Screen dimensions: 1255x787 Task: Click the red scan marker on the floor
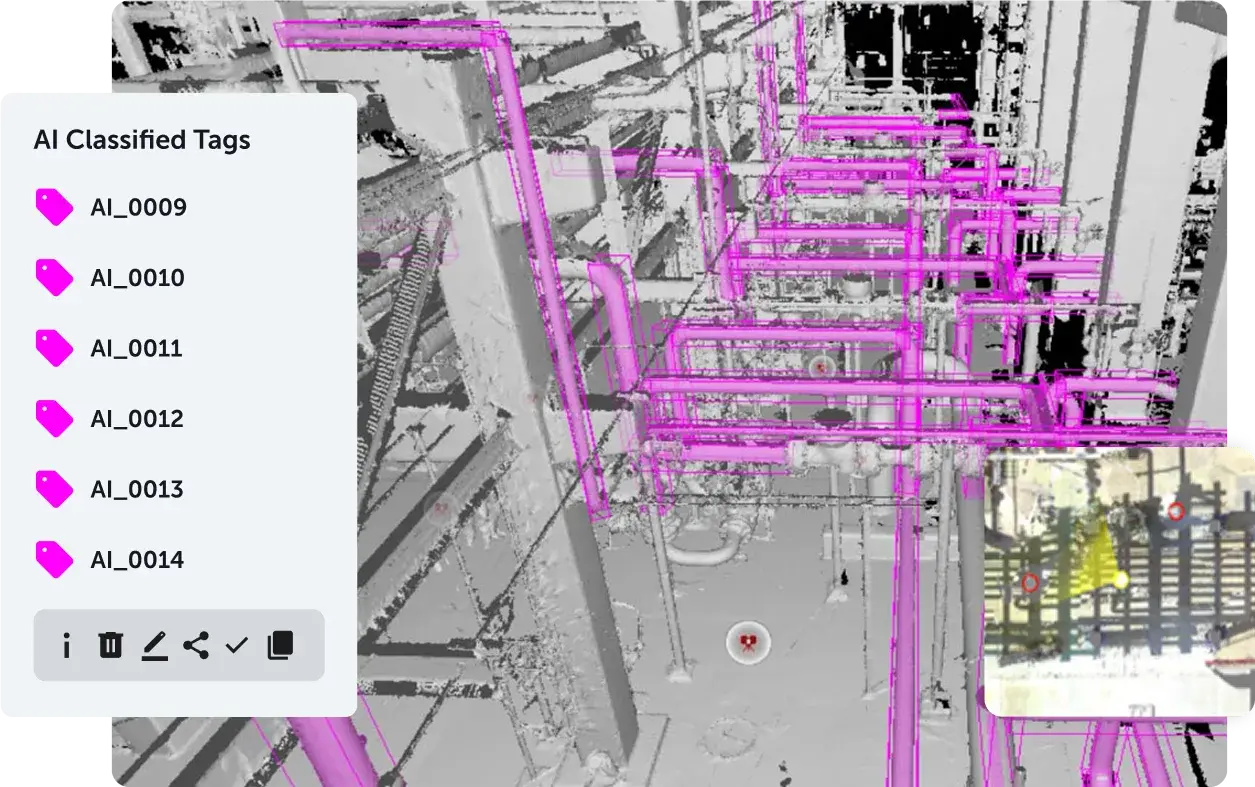[747, 641]
